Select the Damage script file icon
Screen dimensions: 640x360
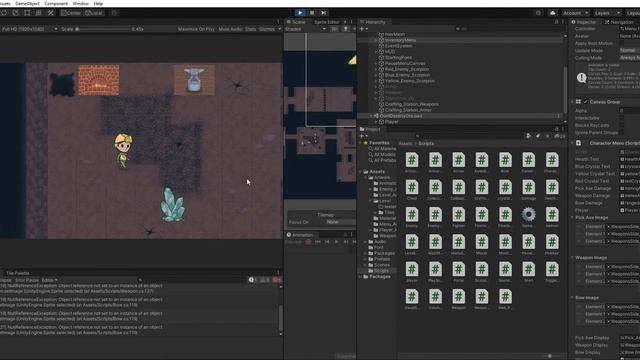(x=528, y=187)
